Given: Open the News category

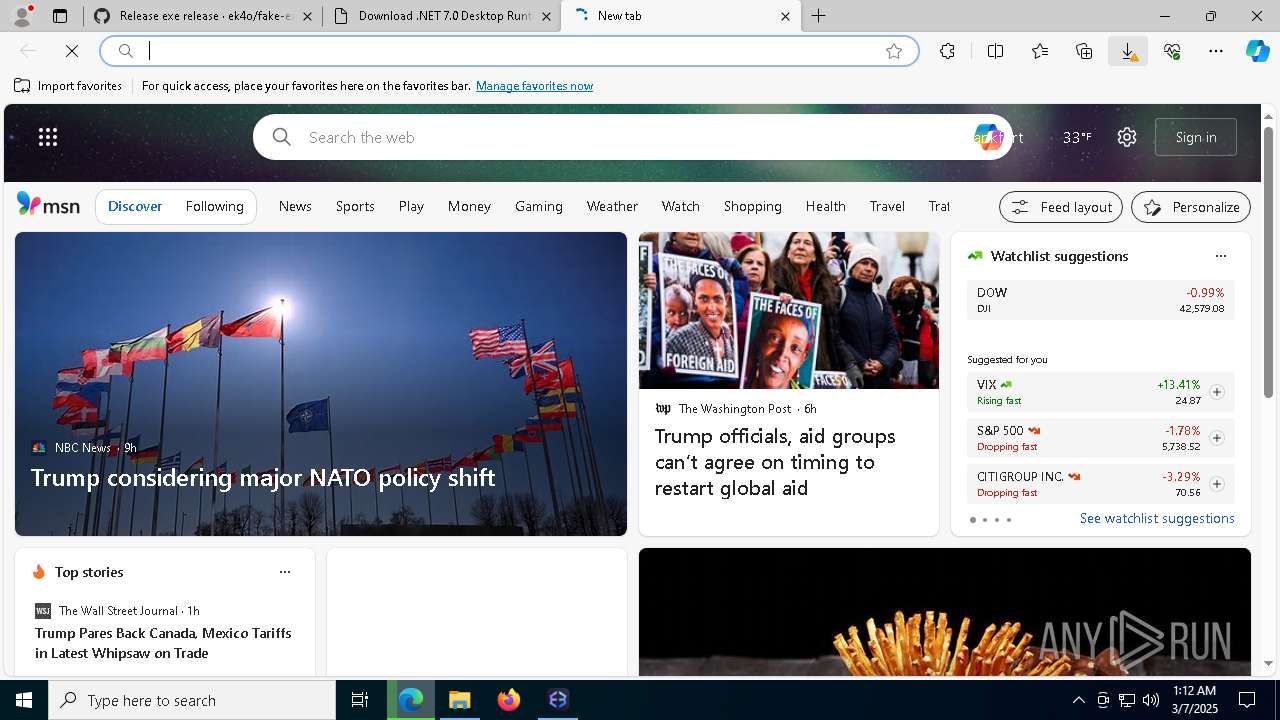Looking at the screenshot, I should pos(295,206).
